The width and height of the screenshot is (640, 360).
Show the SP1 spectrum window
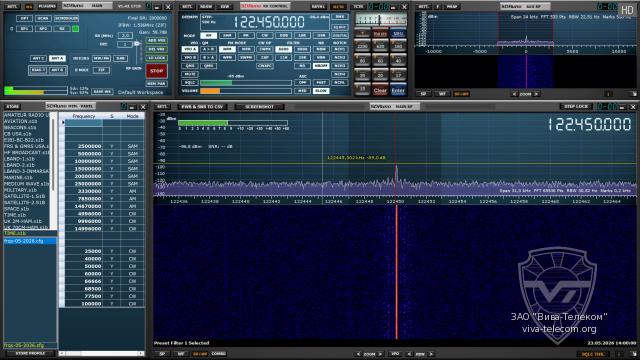tap(24, 29)
